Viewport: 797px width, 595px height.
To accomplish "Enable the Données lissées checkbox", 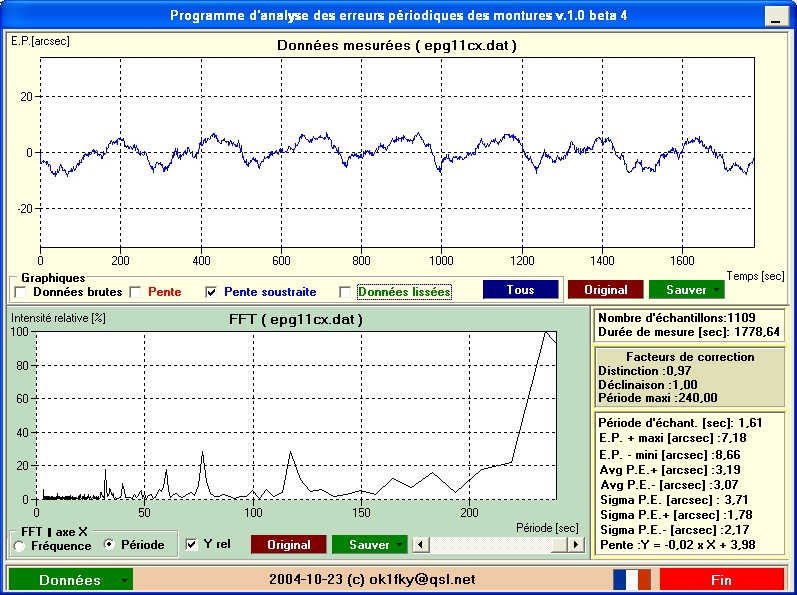I will click(345, 292).
